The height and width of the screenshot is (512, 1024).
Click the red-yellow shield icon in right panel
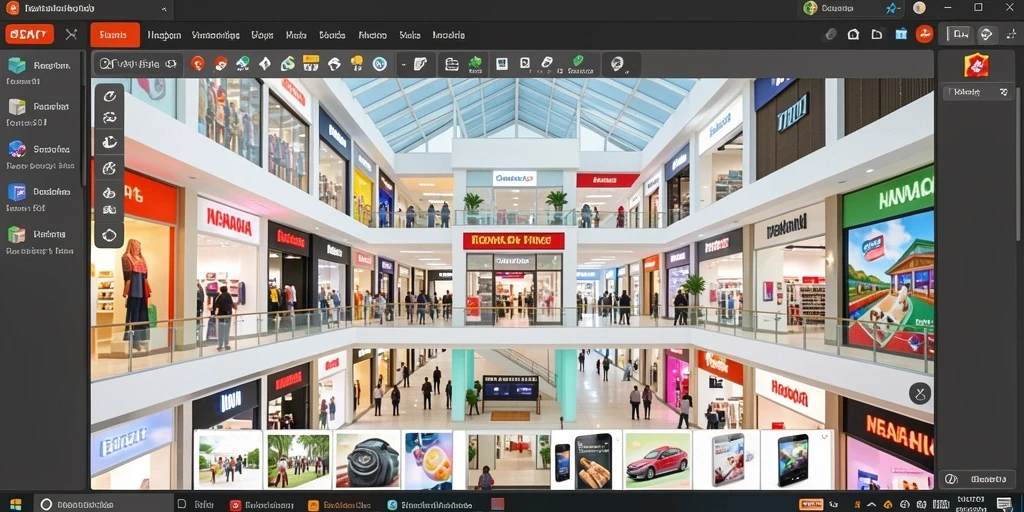coord(976,65)
